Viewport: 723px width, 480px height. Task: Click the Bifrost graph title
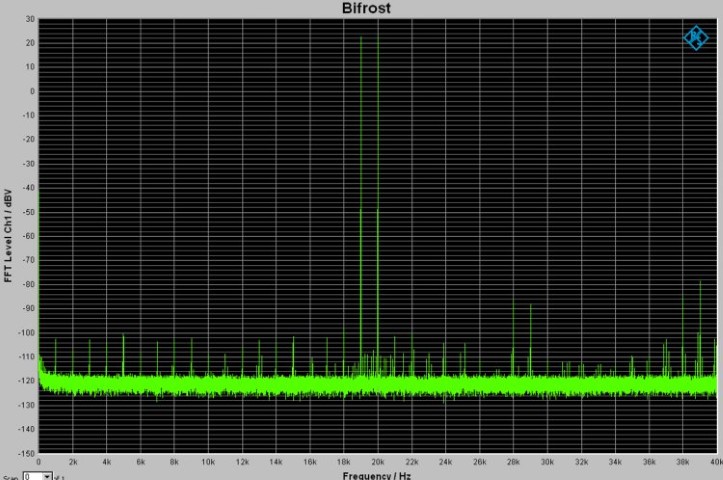(366, 8)
